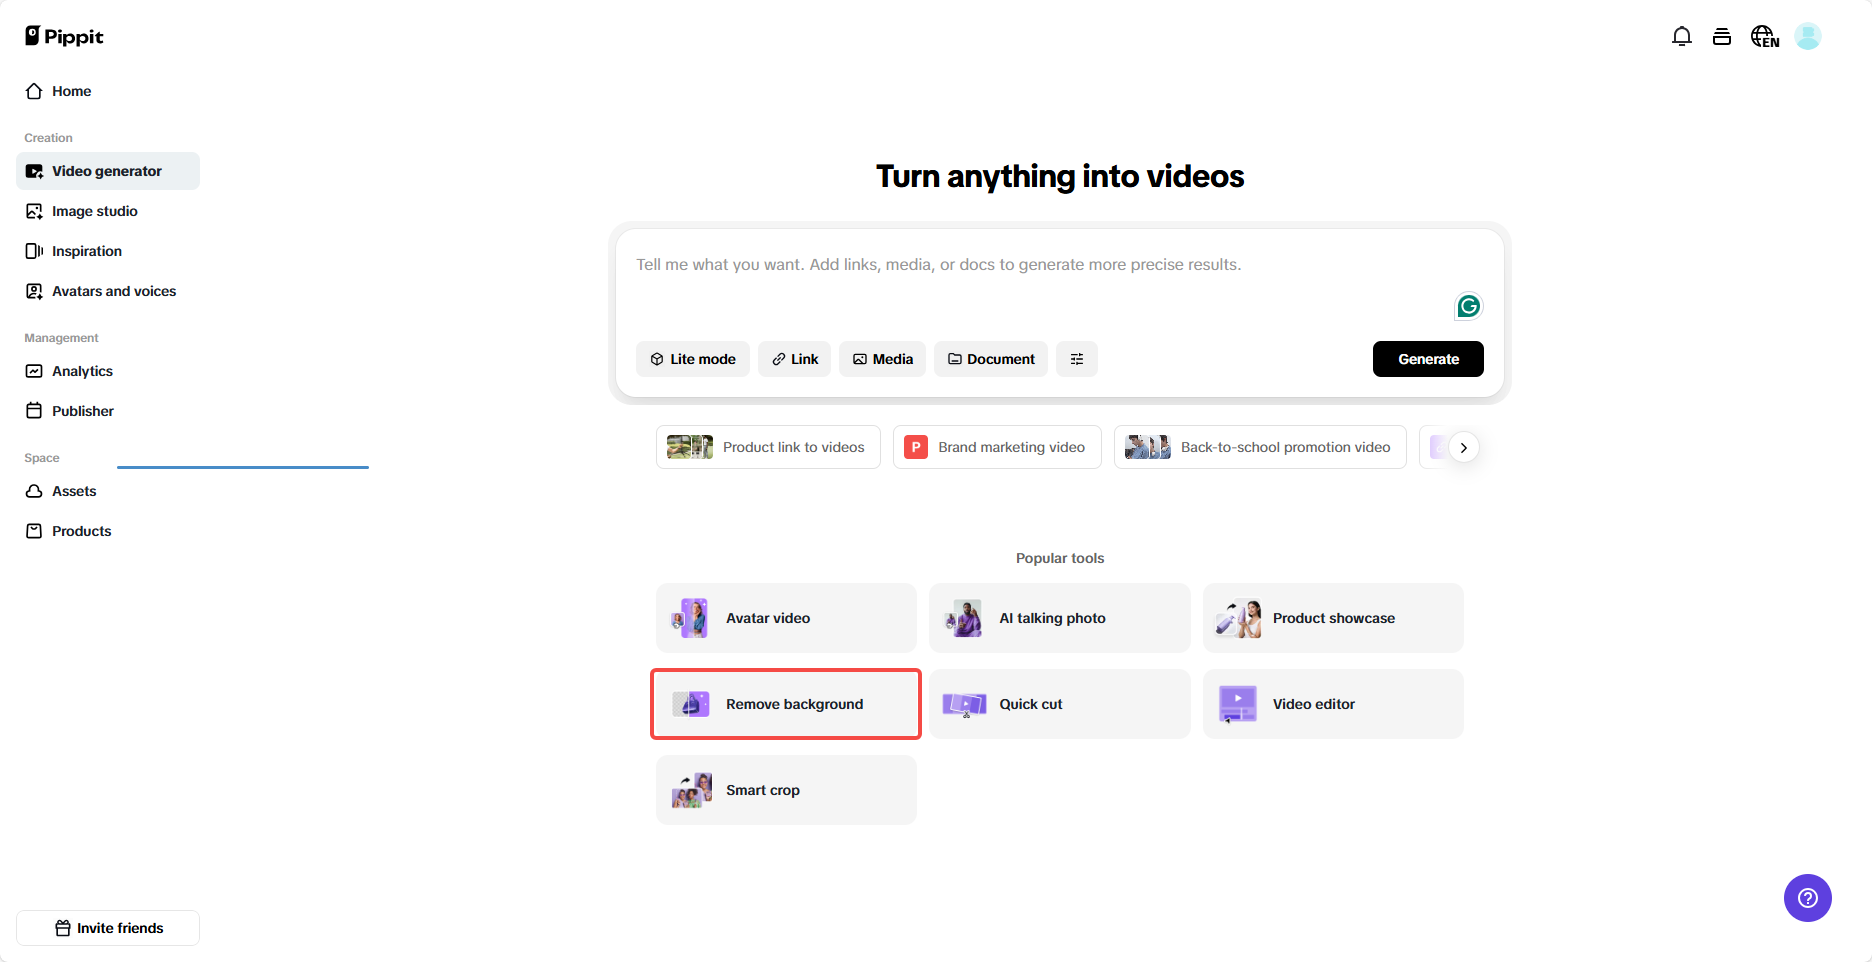Screen dimensions: 1872x962
Task: Open Publisher page
Action: click(108, 411)
